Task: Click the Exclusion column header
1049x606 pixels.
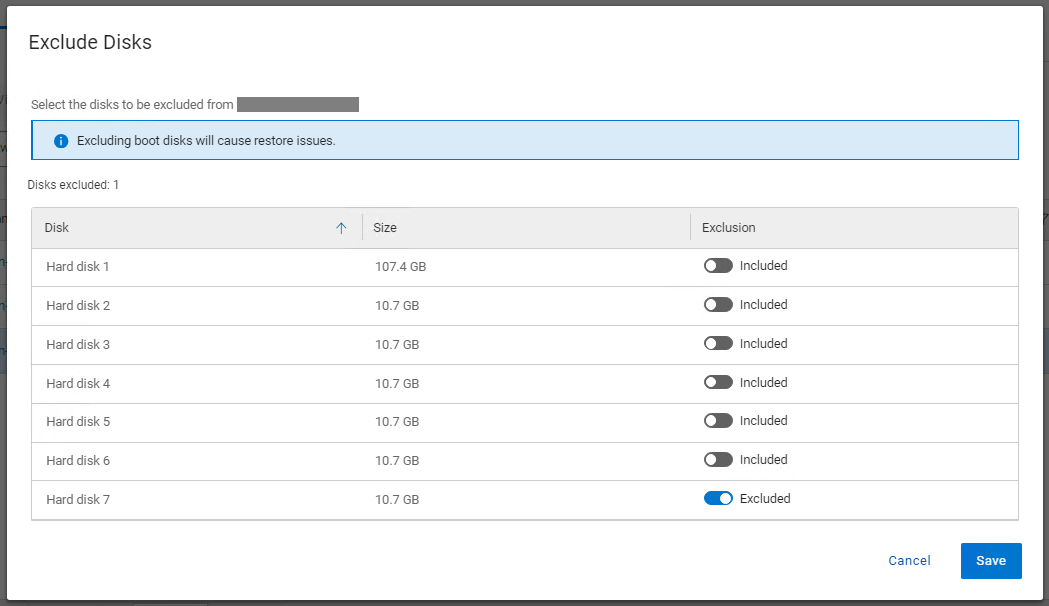Action: tap(728, 227)
